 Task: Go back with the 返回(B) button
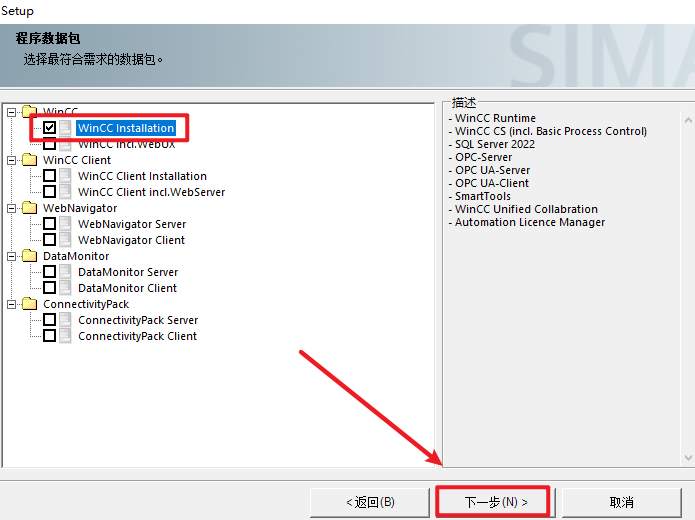tap(370, 501)
